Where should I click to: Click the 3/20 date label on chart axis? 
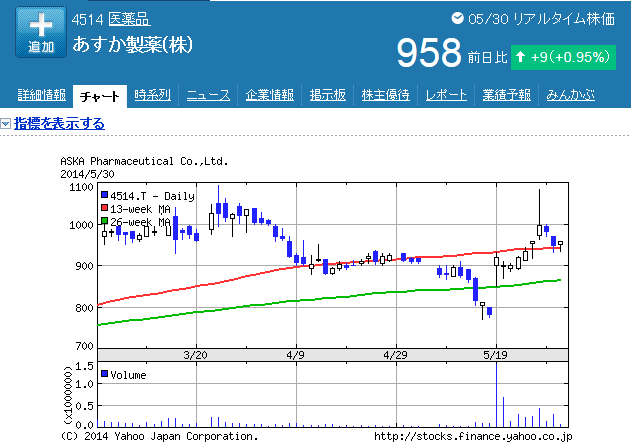tap(195, 355)
